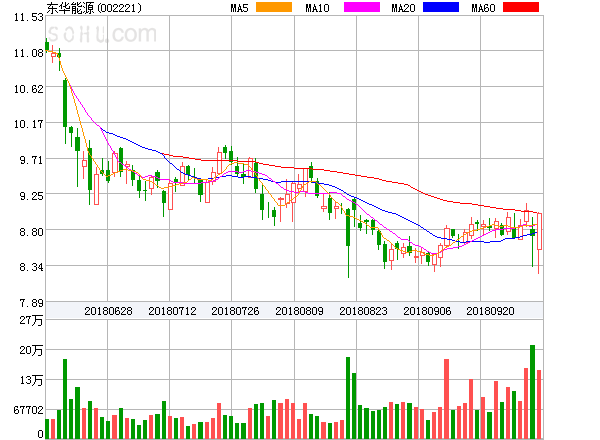This screenshot has height=440, width=600.
Task: Select the MA5 legend label
Action: (240, 8)
